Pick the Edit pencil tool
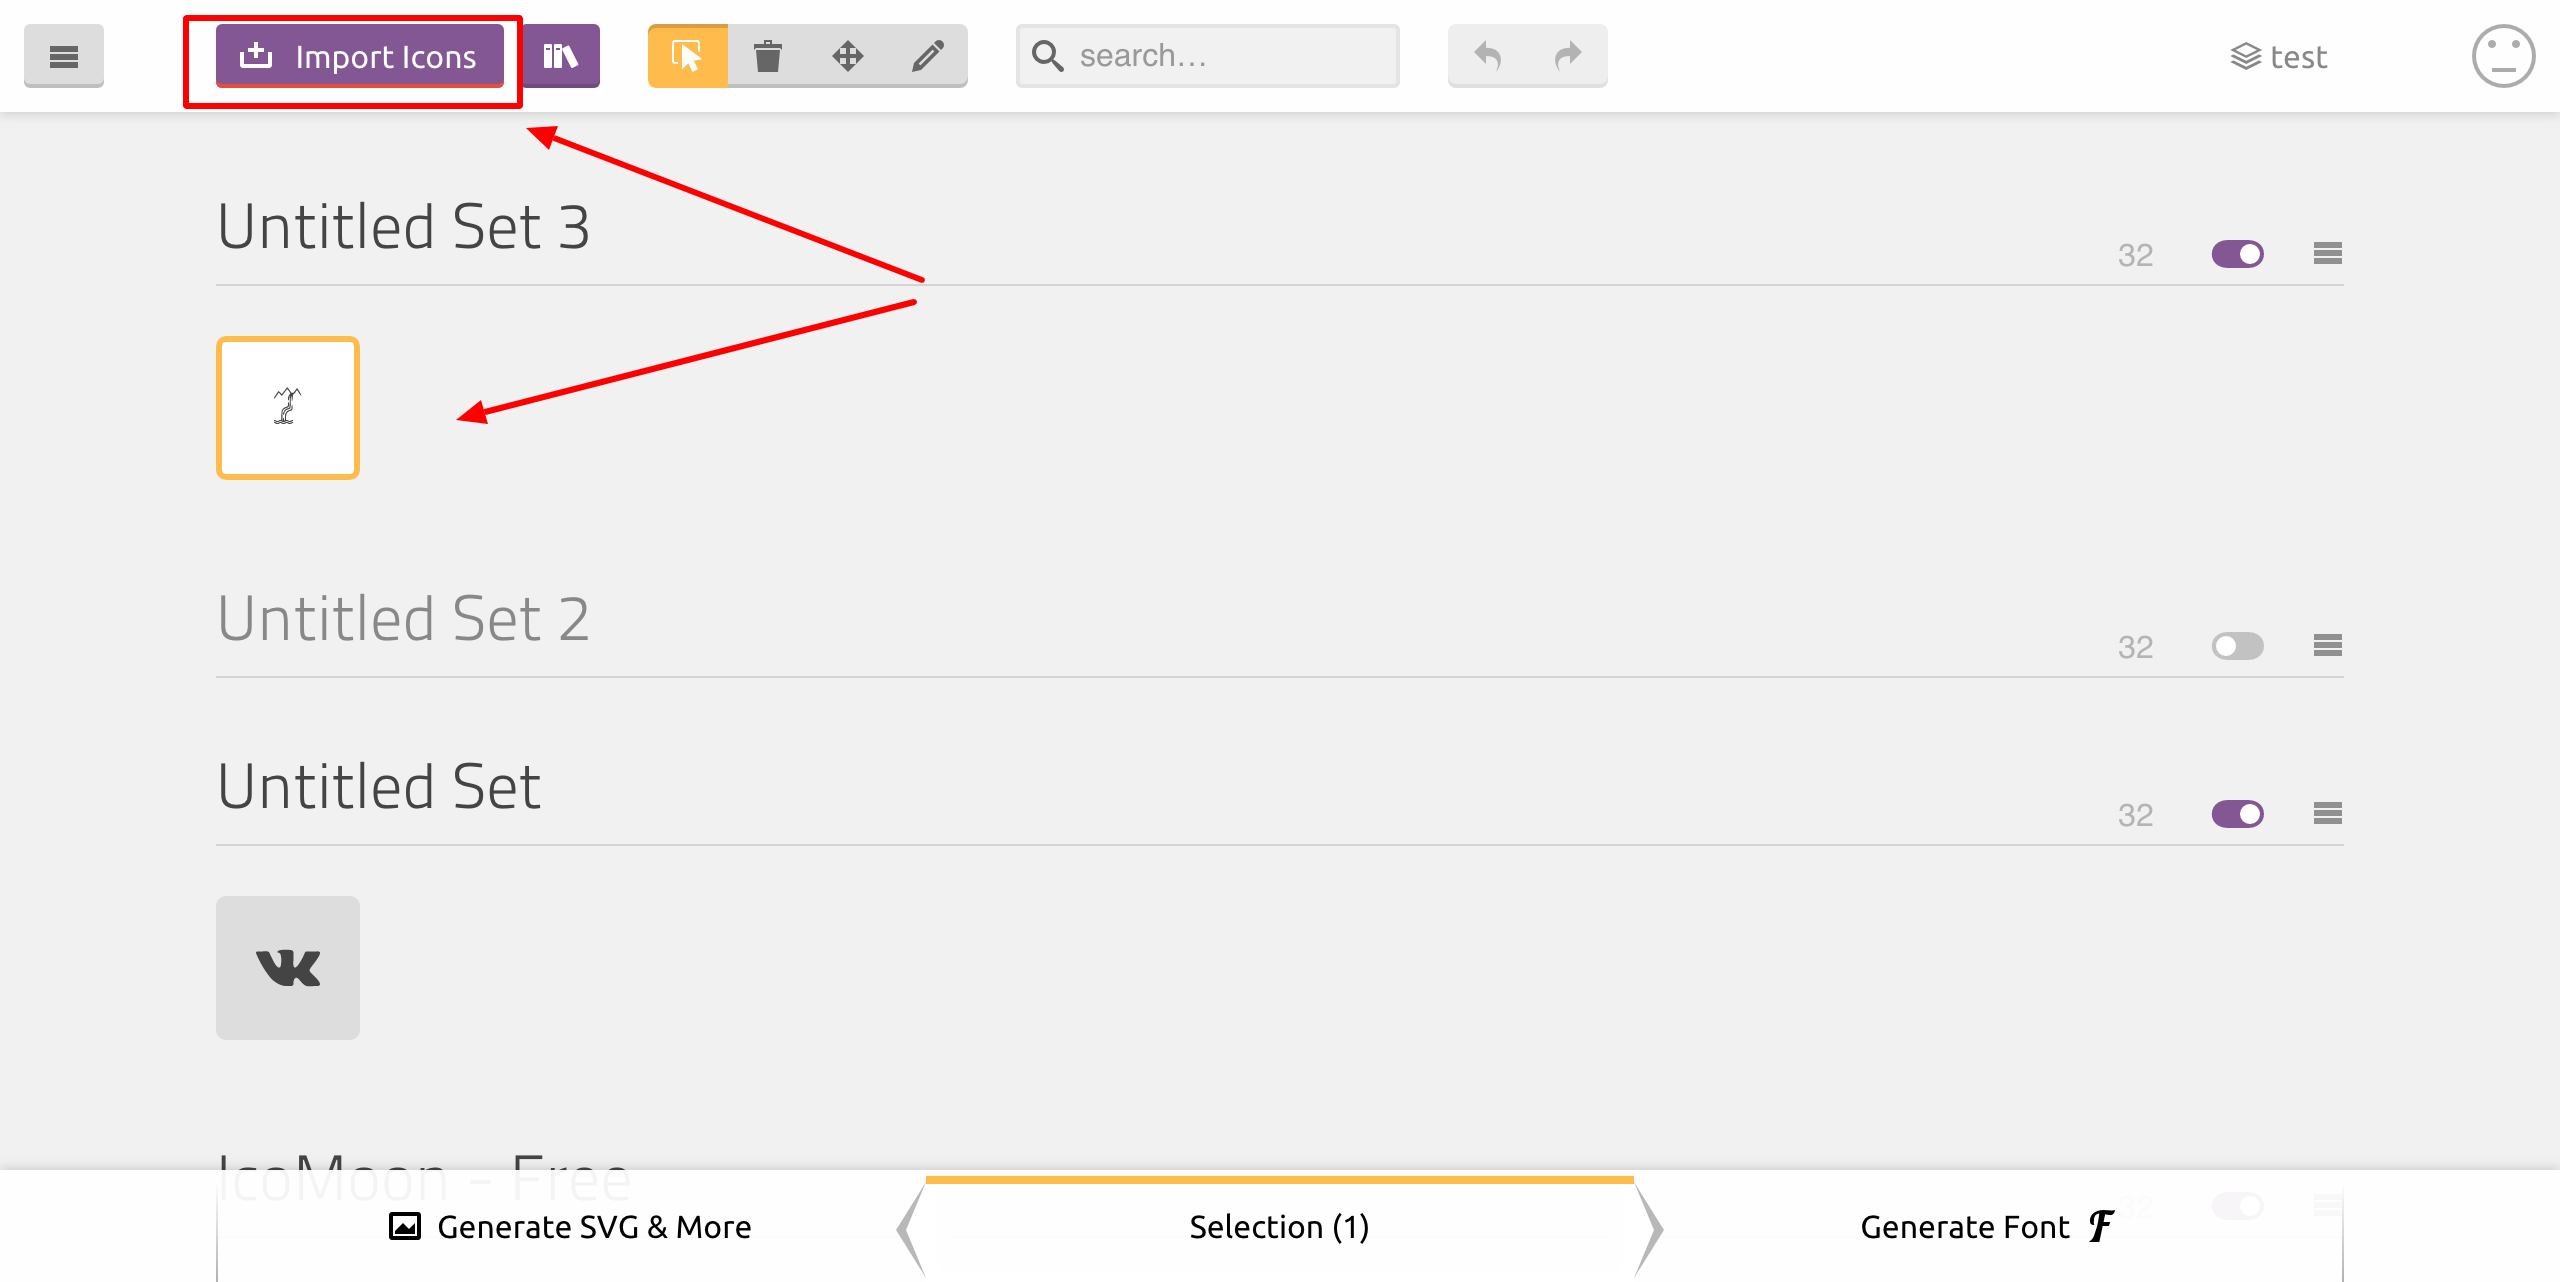The image size is (2560, 1282). coord(927,56)
